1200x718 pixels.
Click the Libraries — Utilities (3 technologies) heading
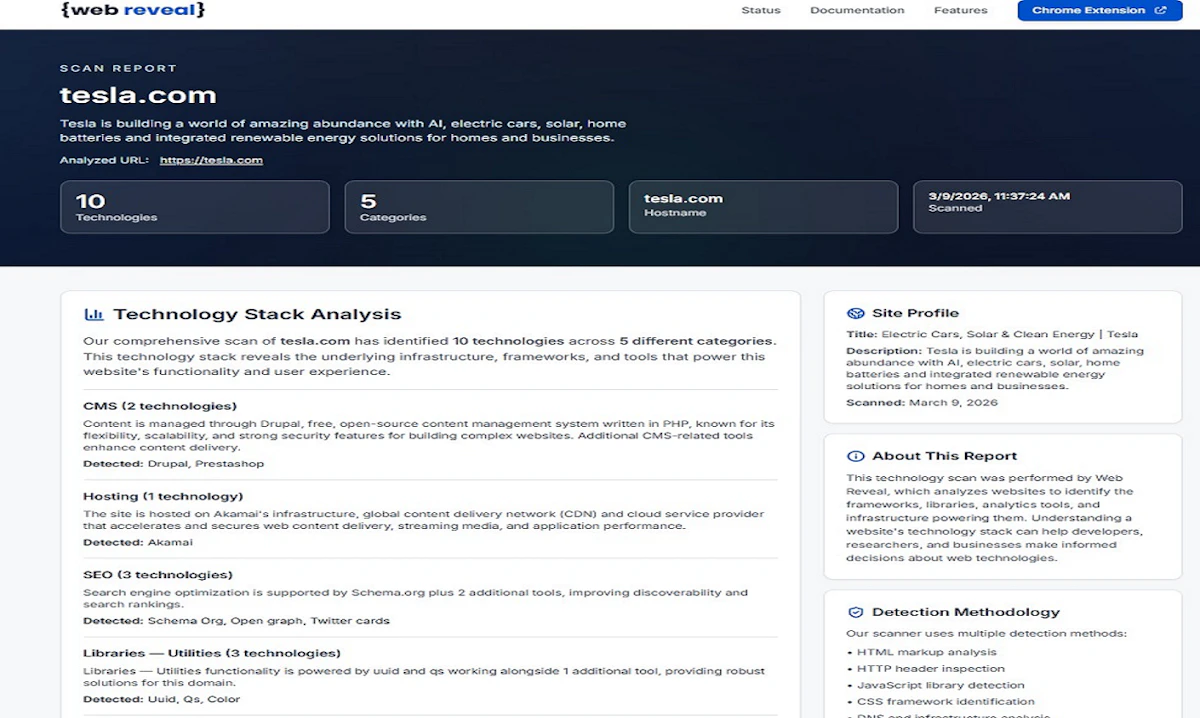[x=212, y=653]
